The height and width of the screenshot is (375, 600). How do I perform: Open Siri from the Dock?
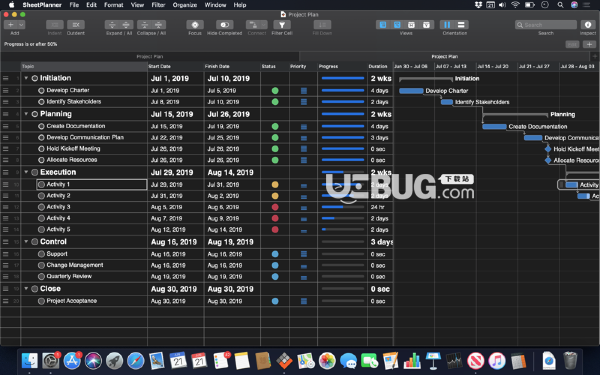(x=93, y=361)
